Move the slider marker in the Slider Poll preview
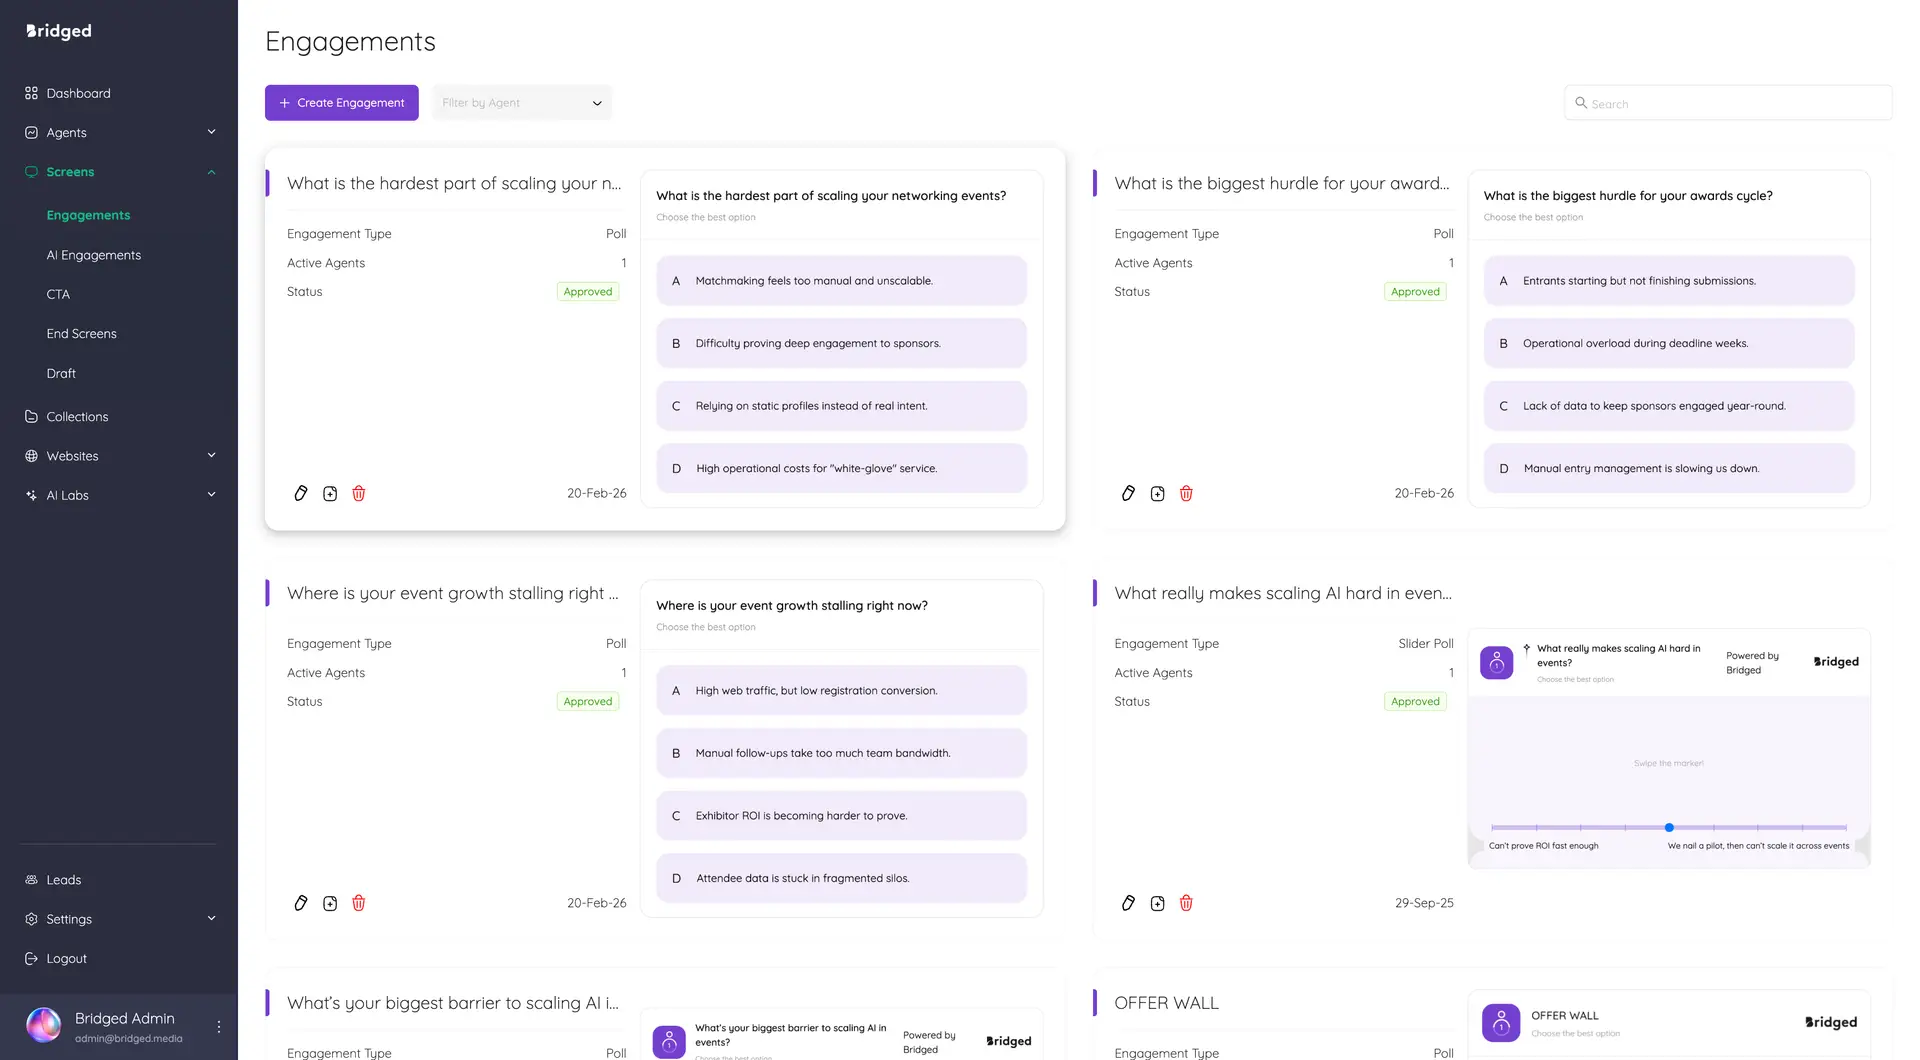Screen dimensions: 1920x1060 point(1669,827)
